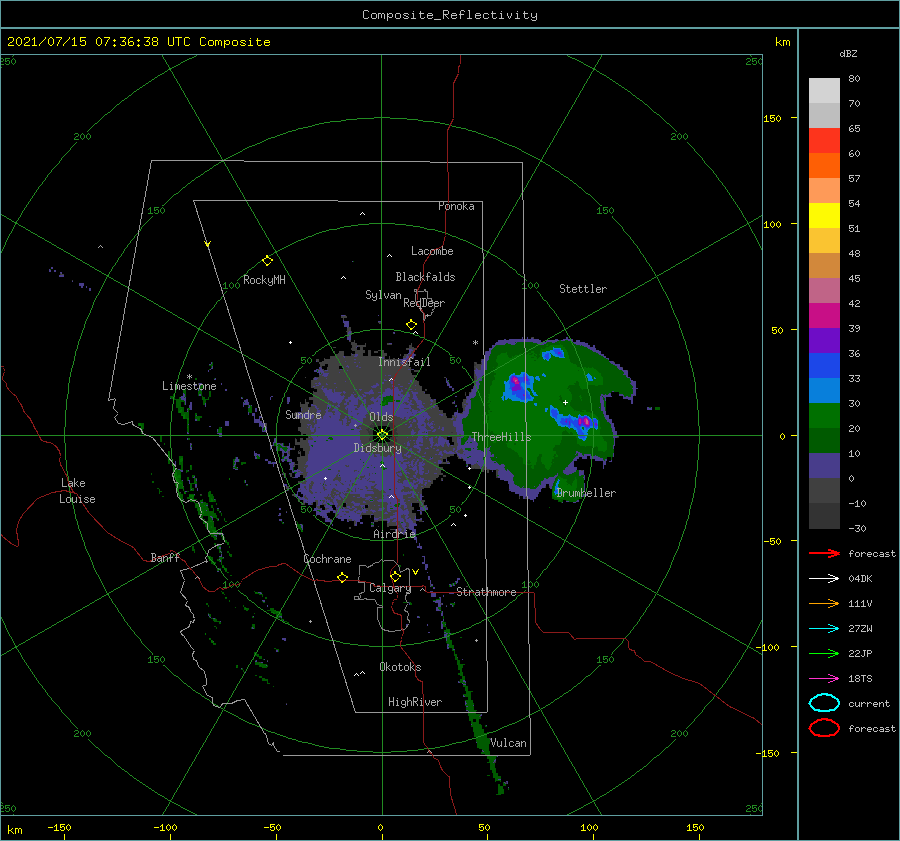This screenshot has width=900, height=841.
Task: Click the Composite_Reflectivity title text
Action: (x=450, y=15)
